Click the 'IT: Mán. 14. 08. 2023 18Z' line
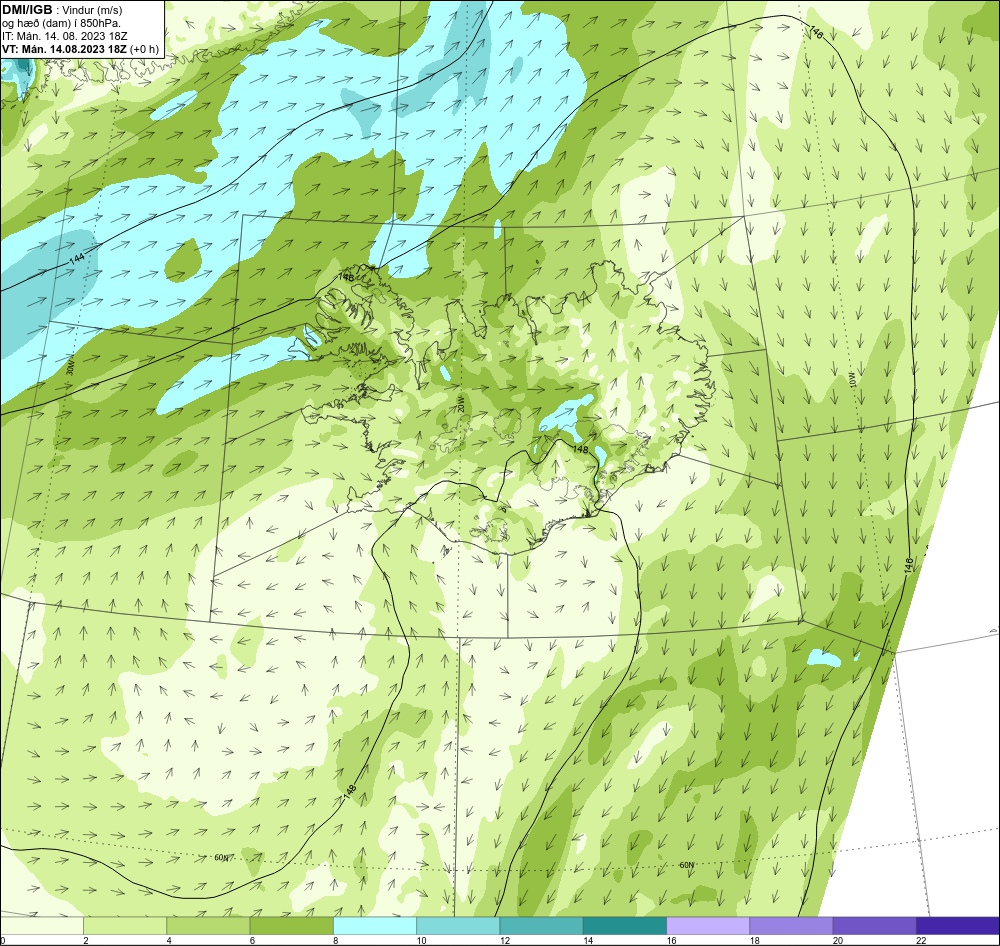This screenshot has height=946, width=1000. click(64, 36)
